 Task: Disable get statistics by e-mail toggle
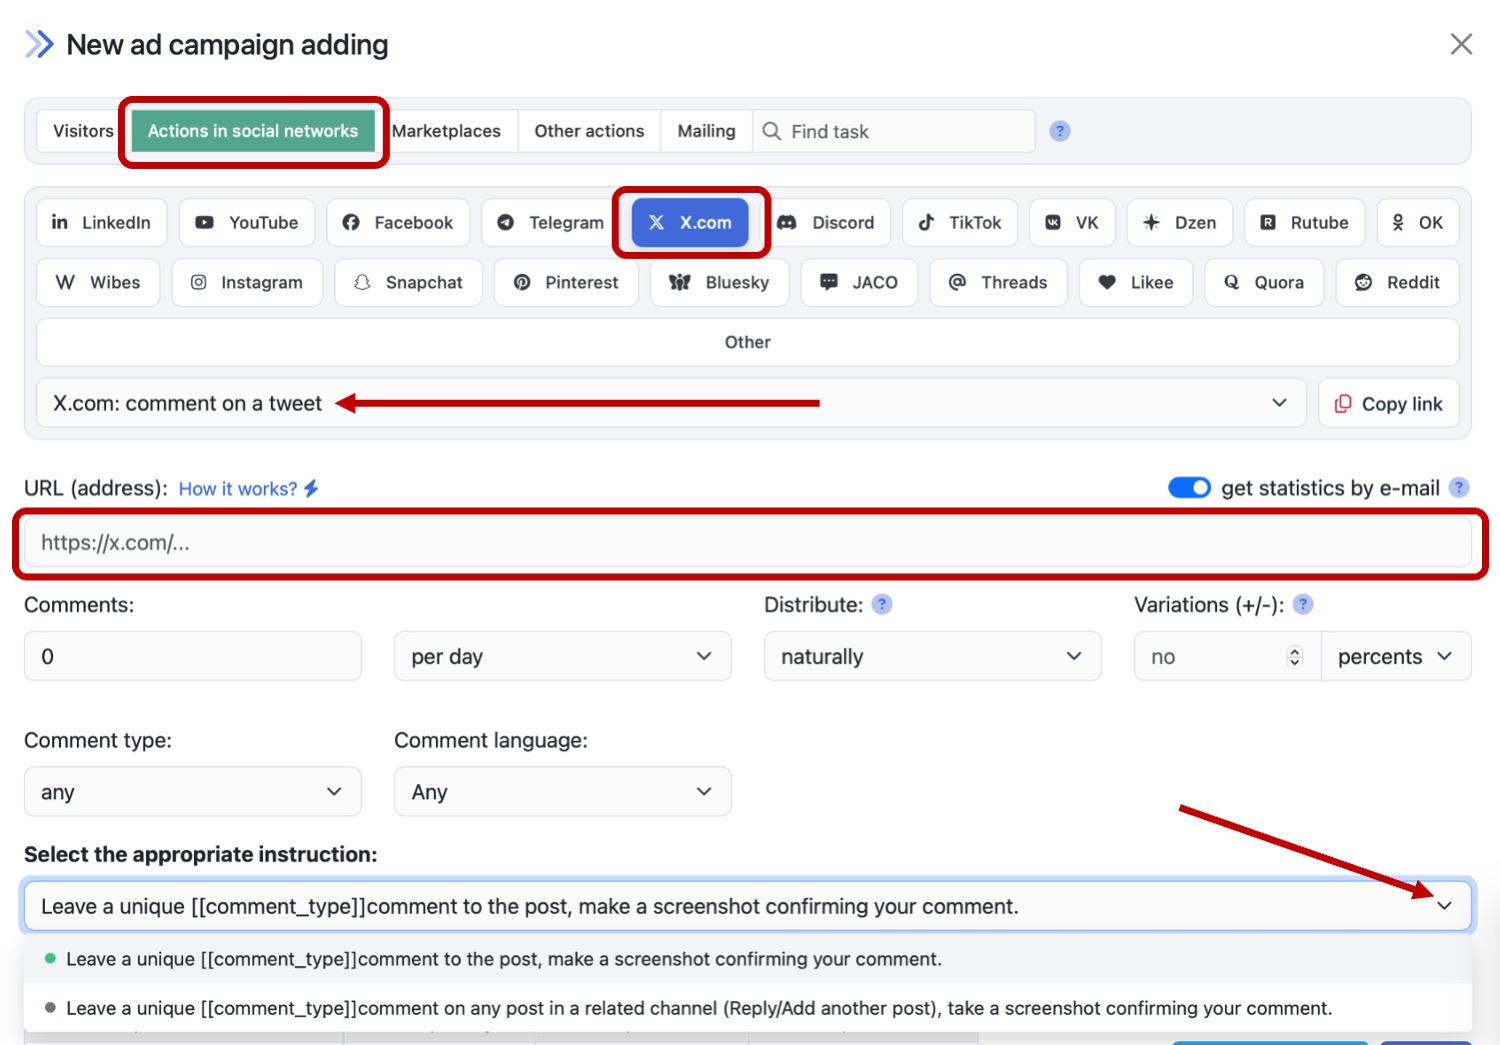[1189, 488]
